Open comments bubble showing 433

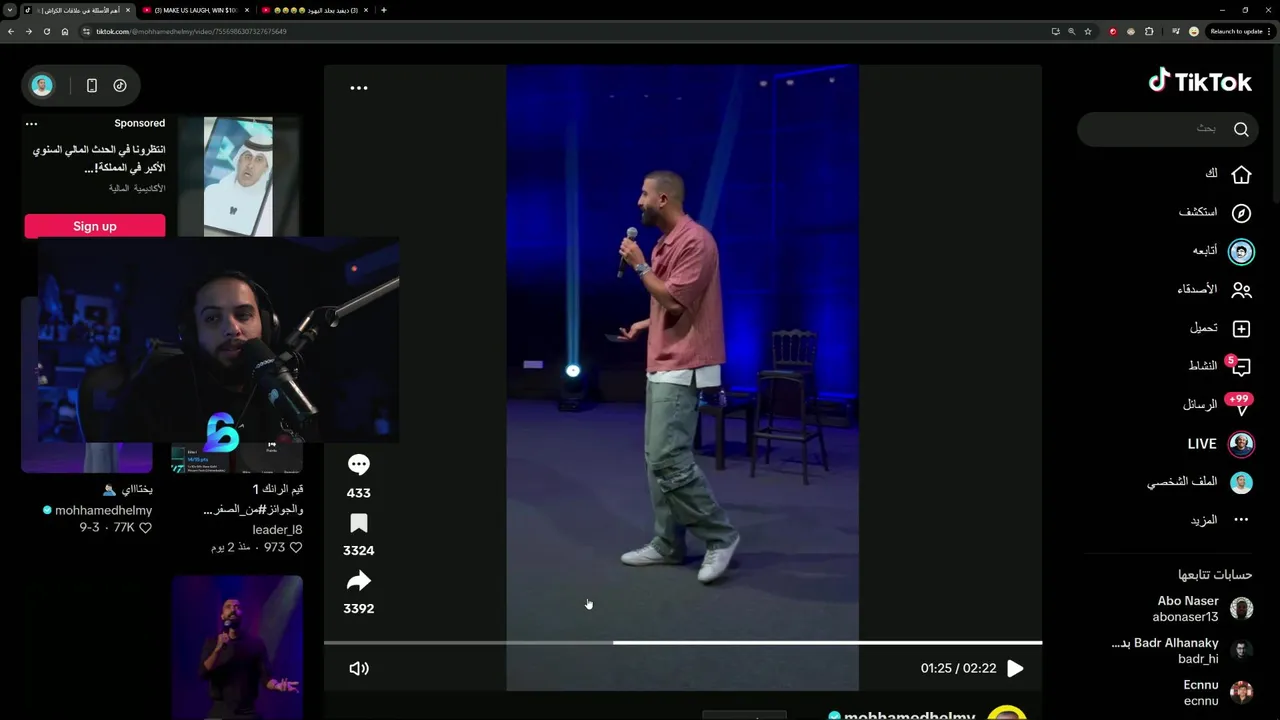[x=358, y=465]
